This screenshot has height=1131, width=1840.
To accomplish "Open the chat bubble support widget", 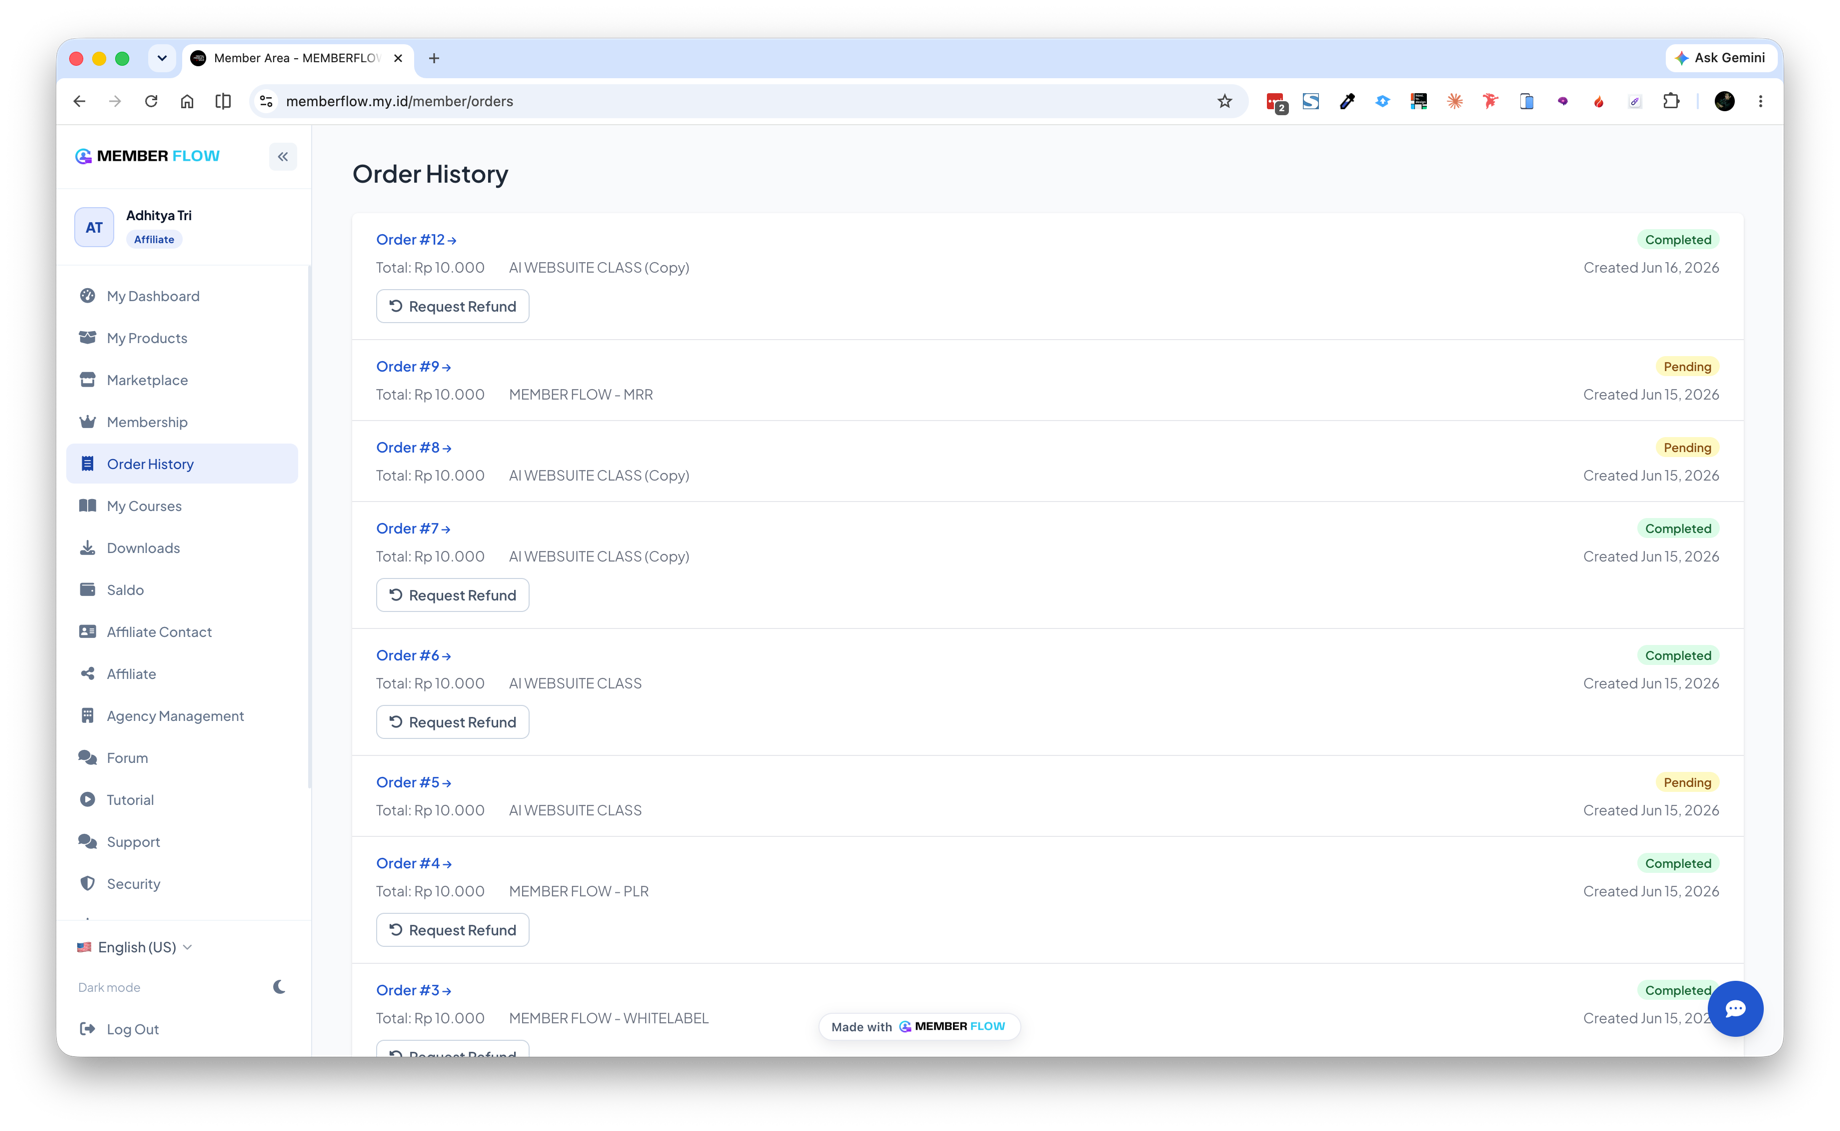I will click(x=1735, y=1008).
